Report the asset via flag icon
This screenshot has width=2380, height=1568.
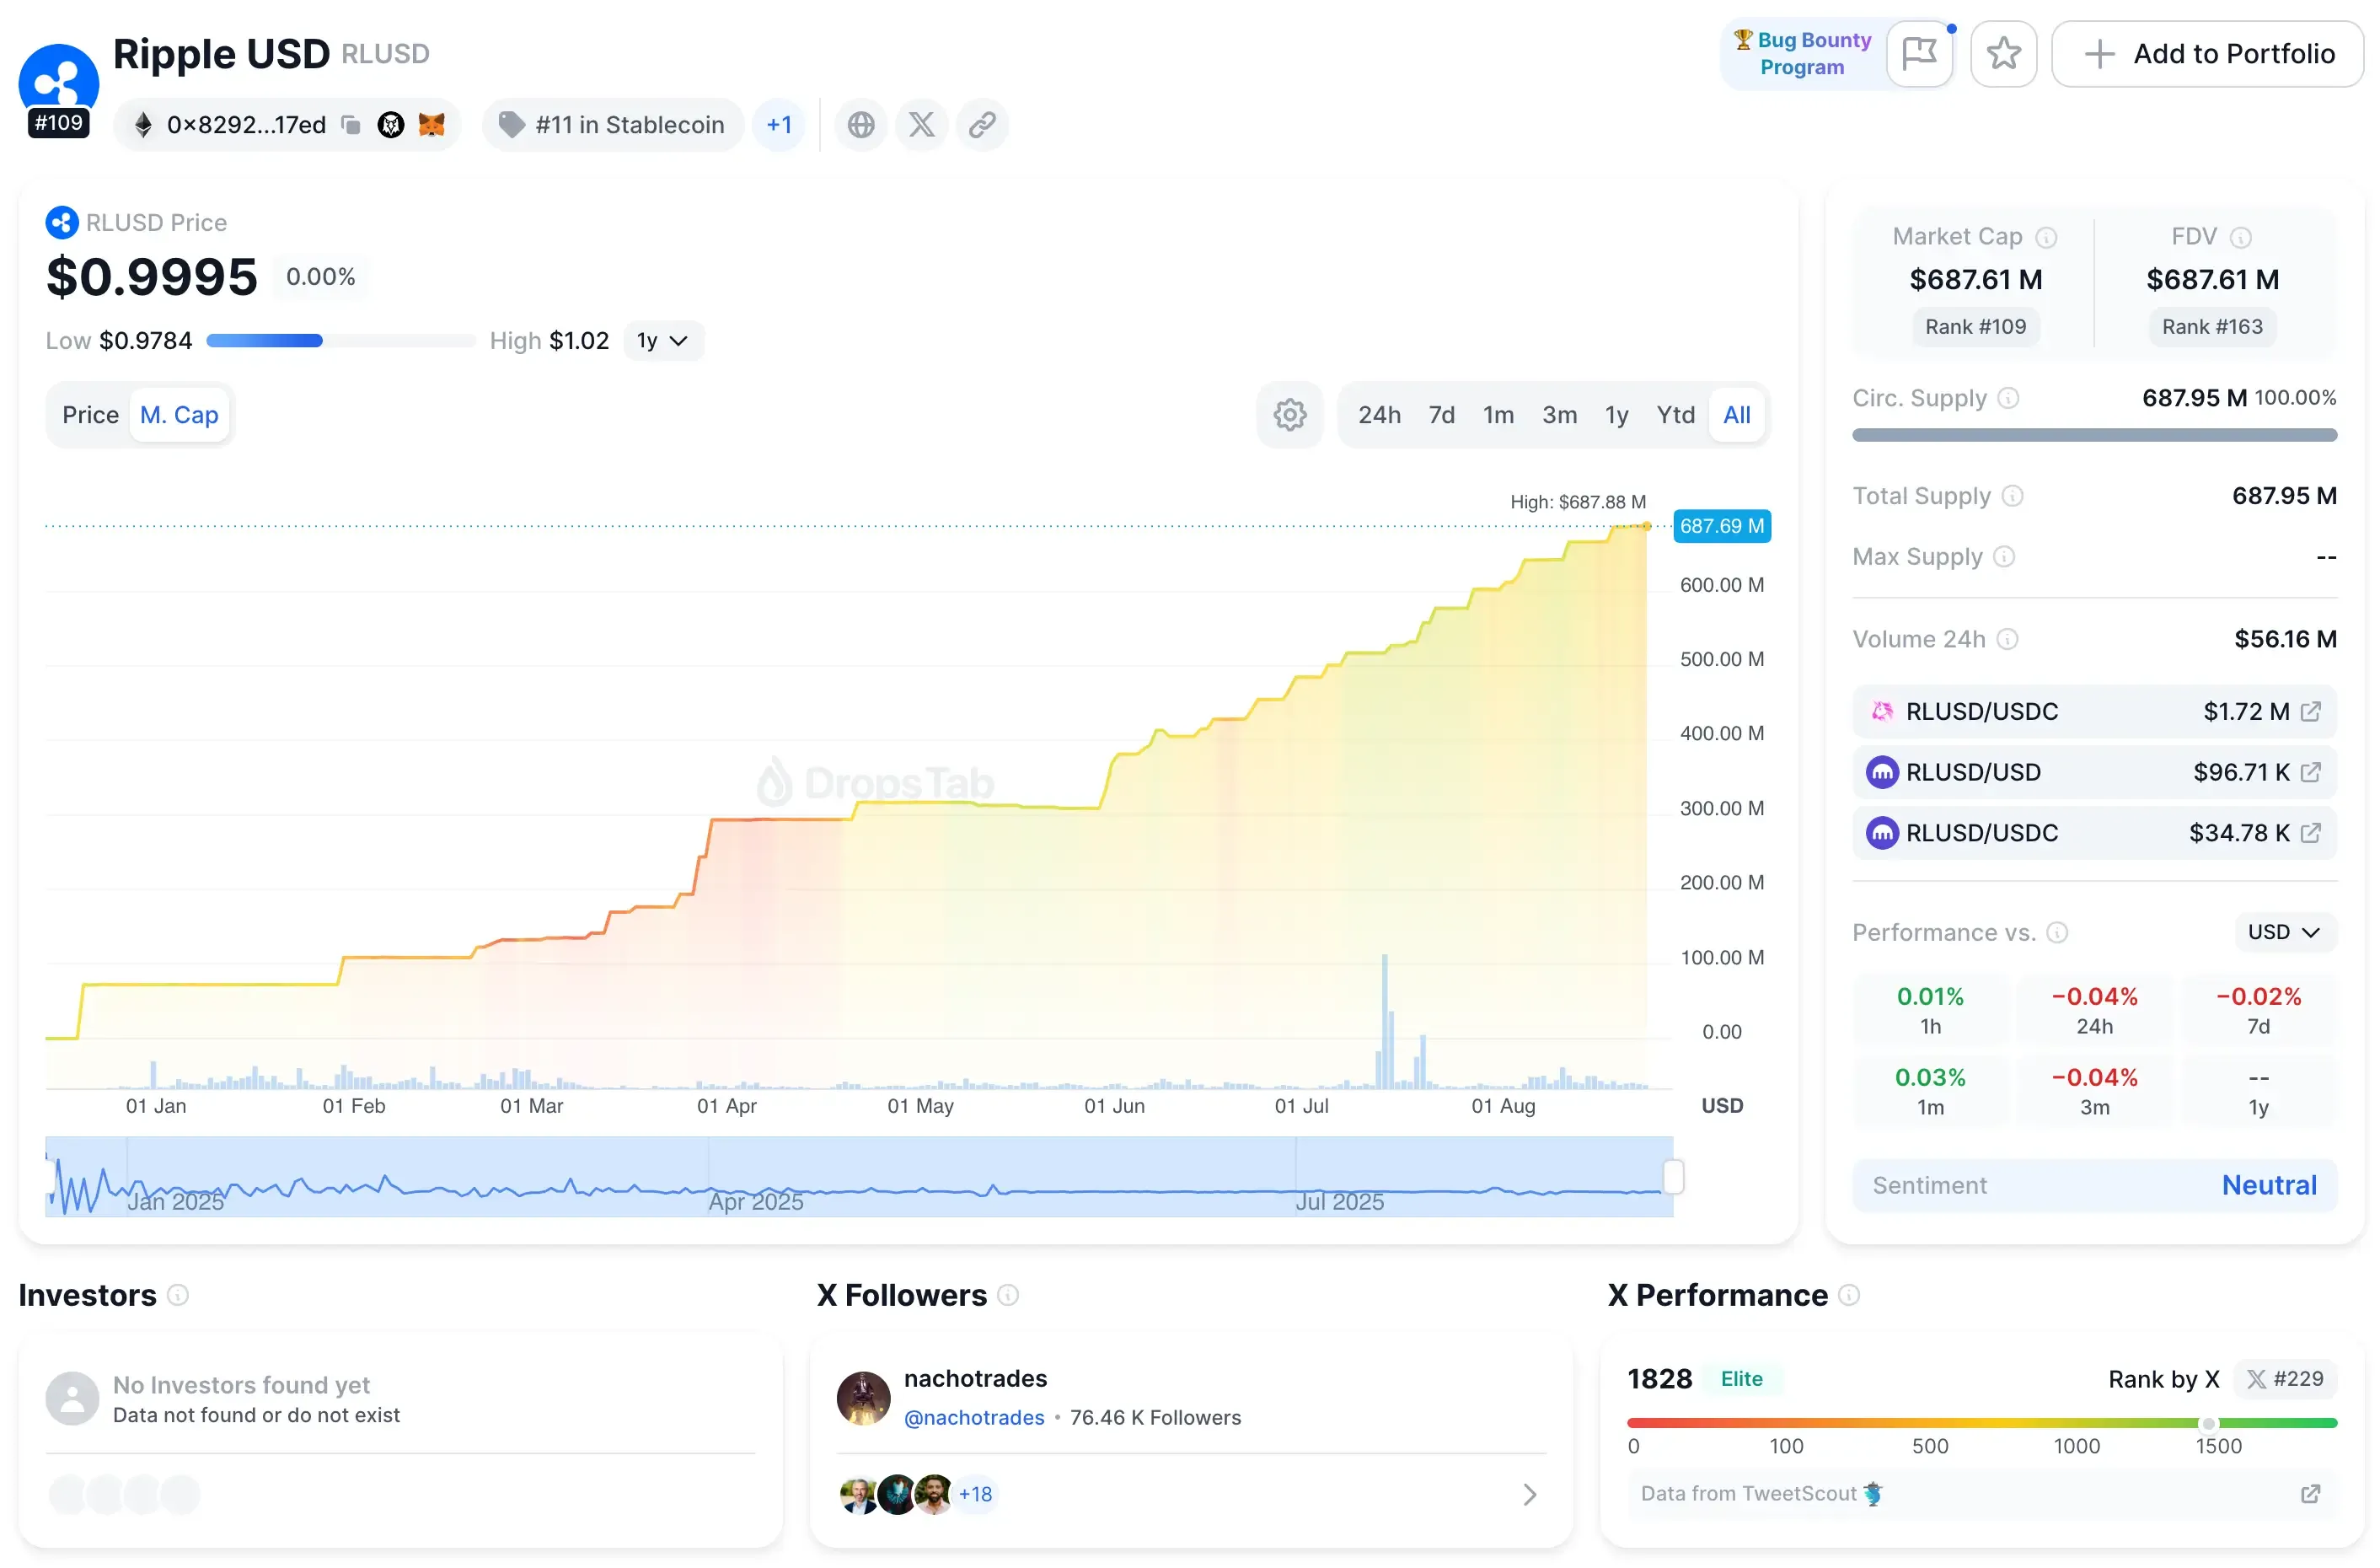pyautogui.click(x=1920, y=53)
